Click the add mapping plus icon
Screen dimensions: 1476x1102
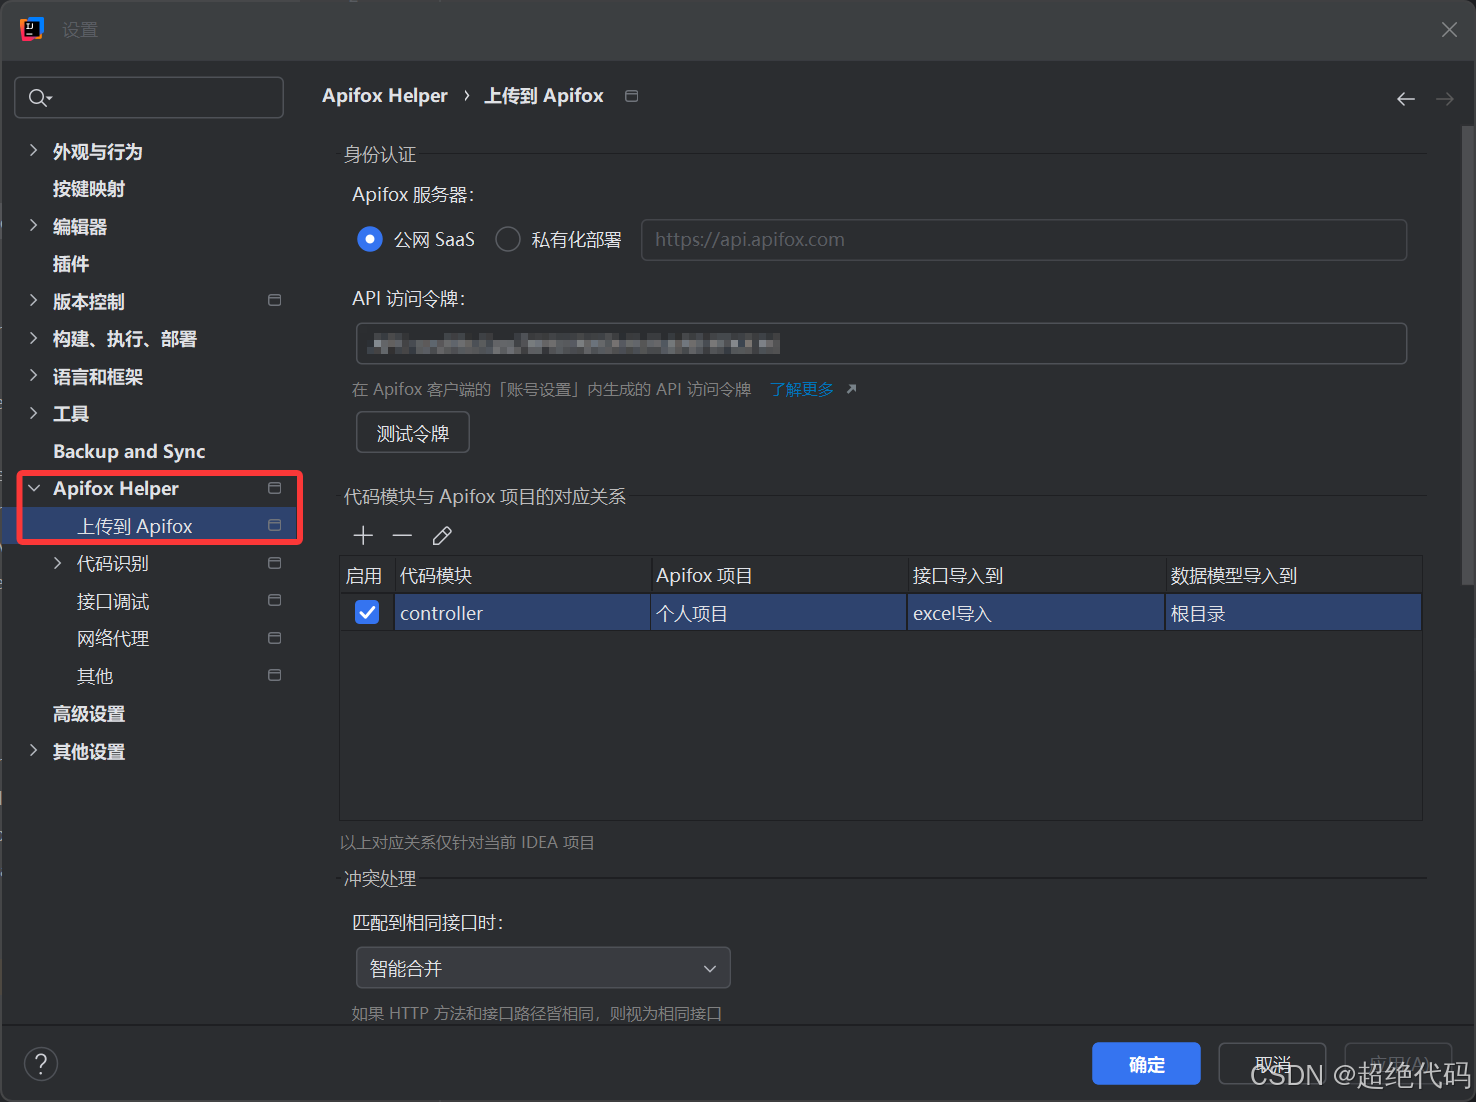[x=363, y=536]
